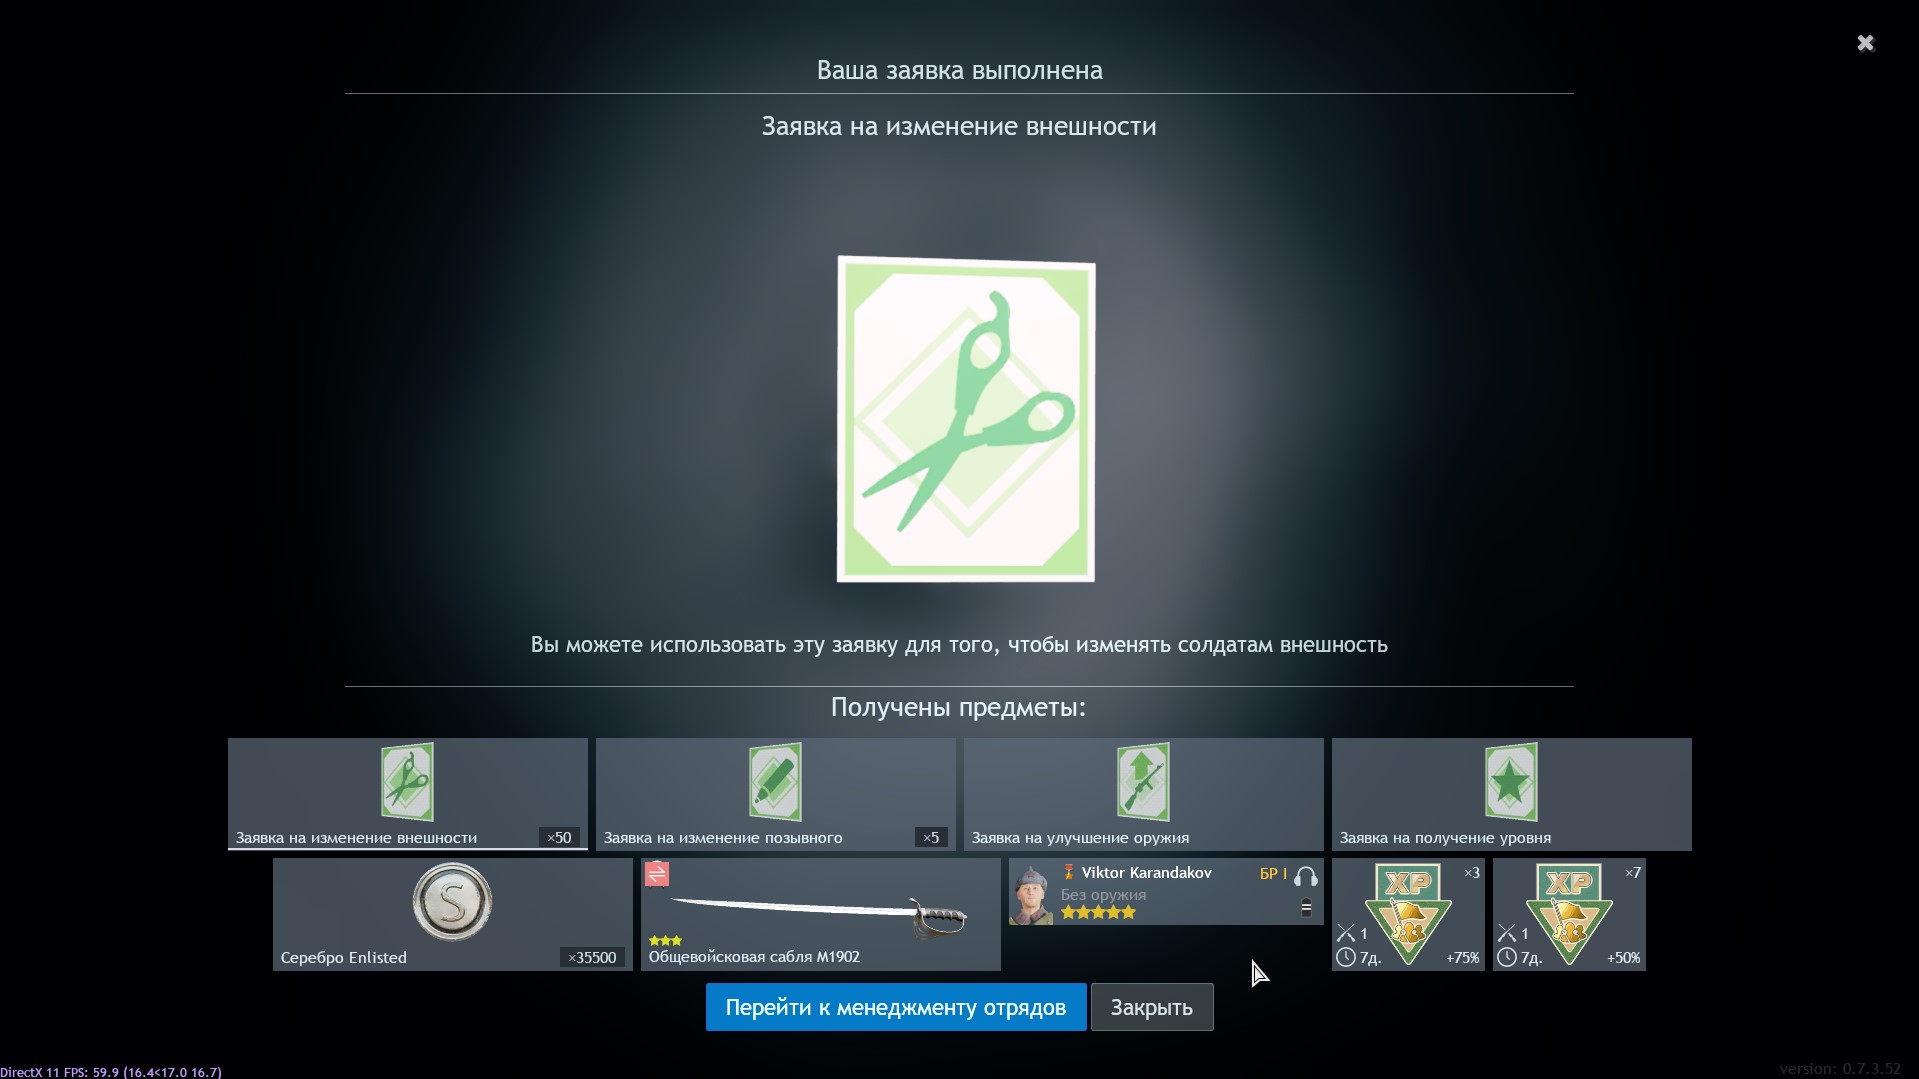Image resolution: width=1919 pixels, height=1079 pixels.
Task: Click the 'Заявка на улучшение оружия' label
Action: tap(1080, 838)
